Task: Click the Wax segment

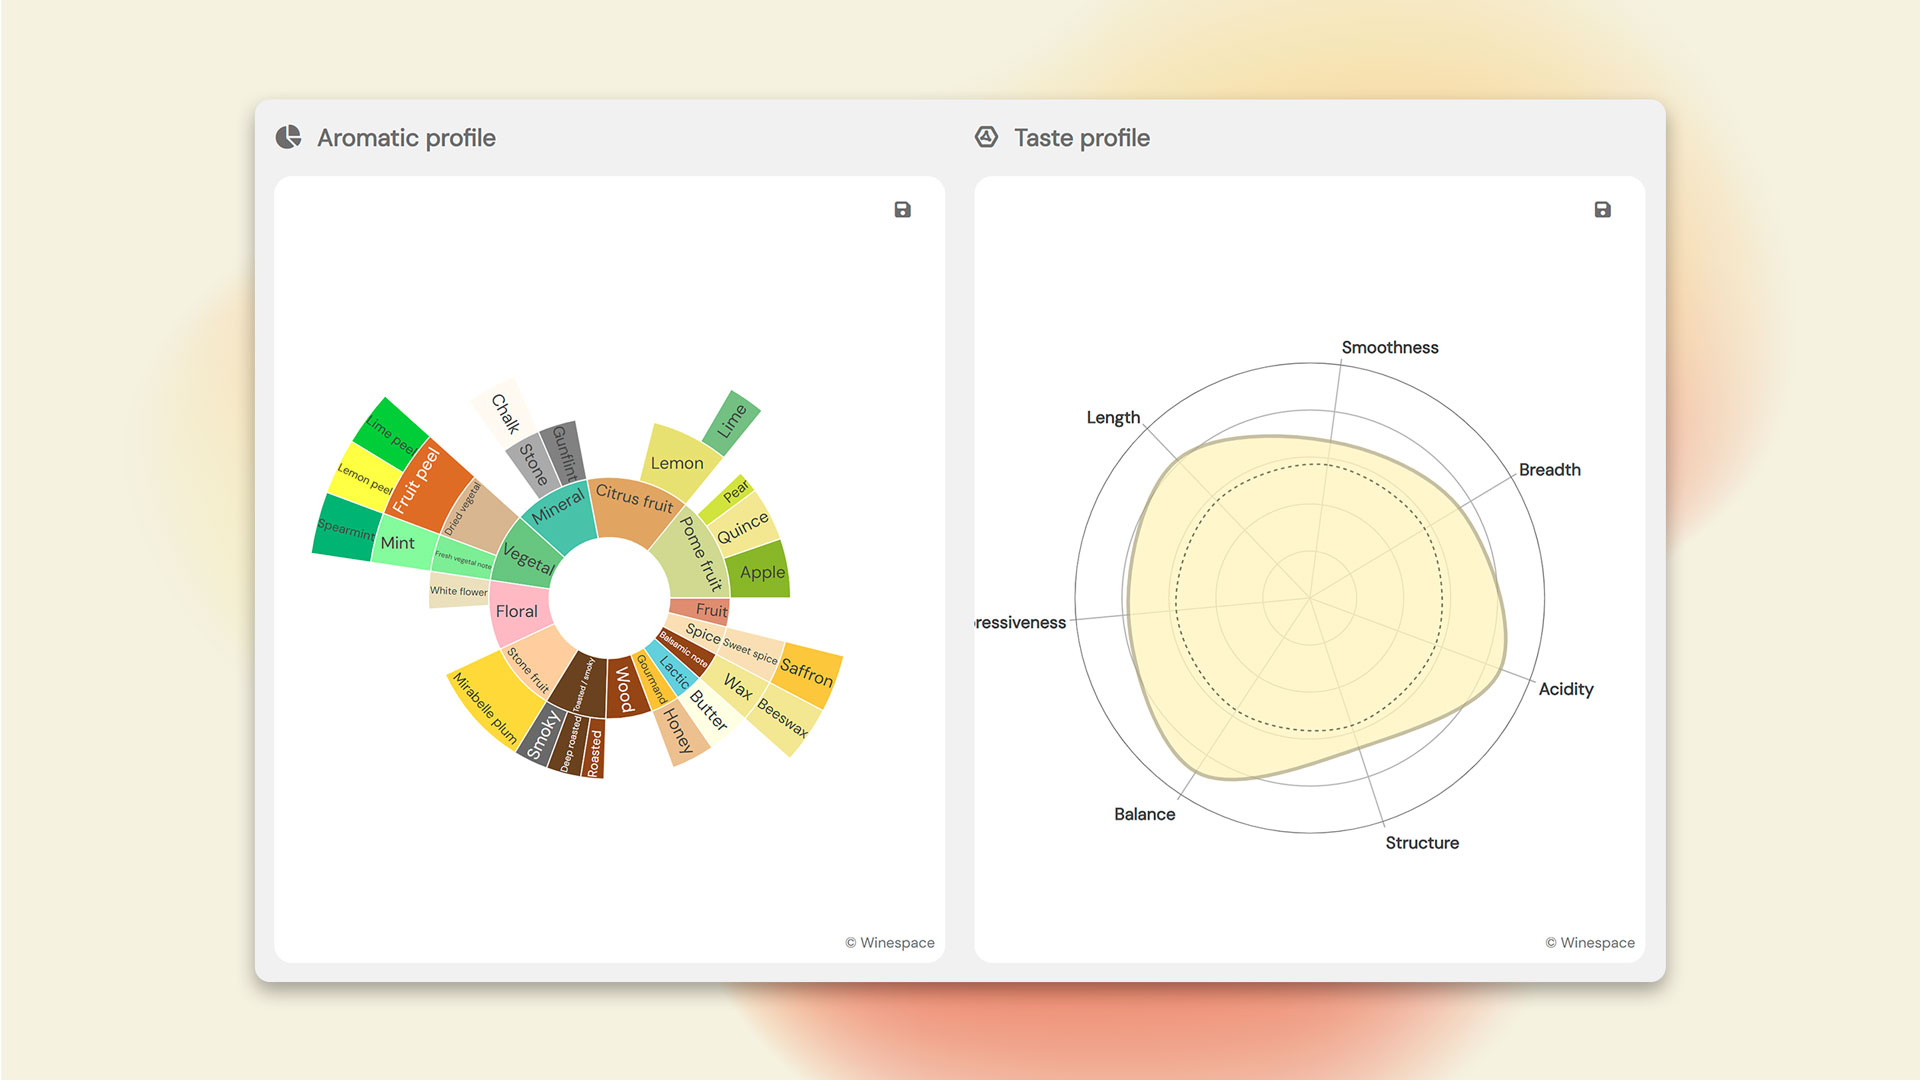Action: tap(738, 687)
